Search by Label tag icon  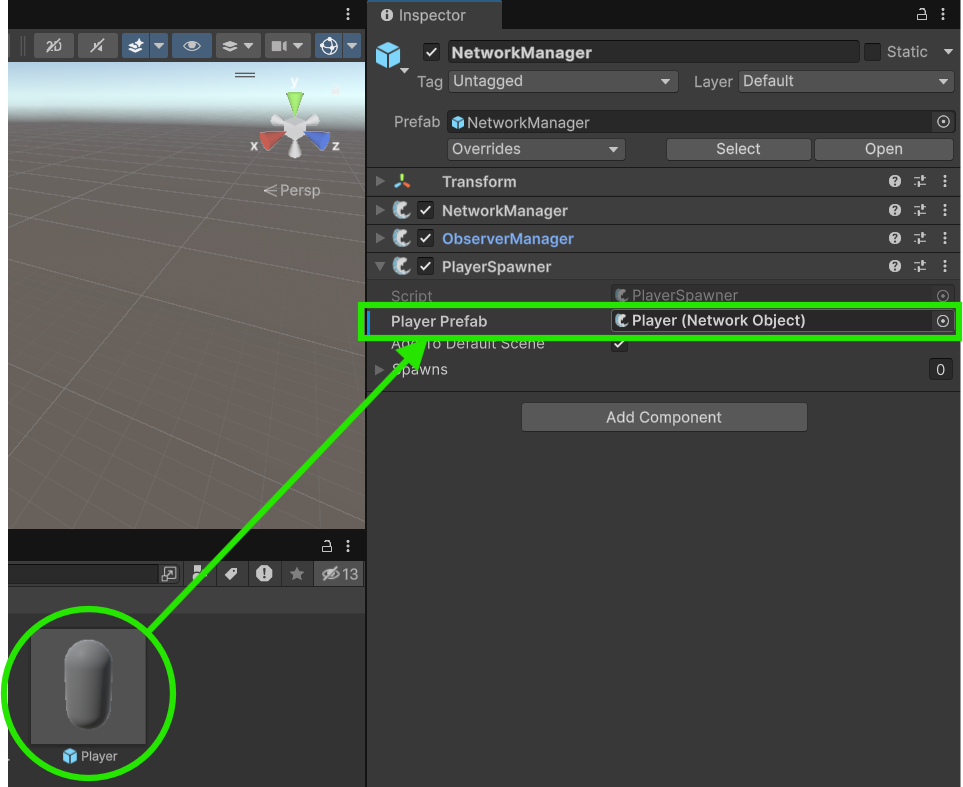[x=231, y=574]
